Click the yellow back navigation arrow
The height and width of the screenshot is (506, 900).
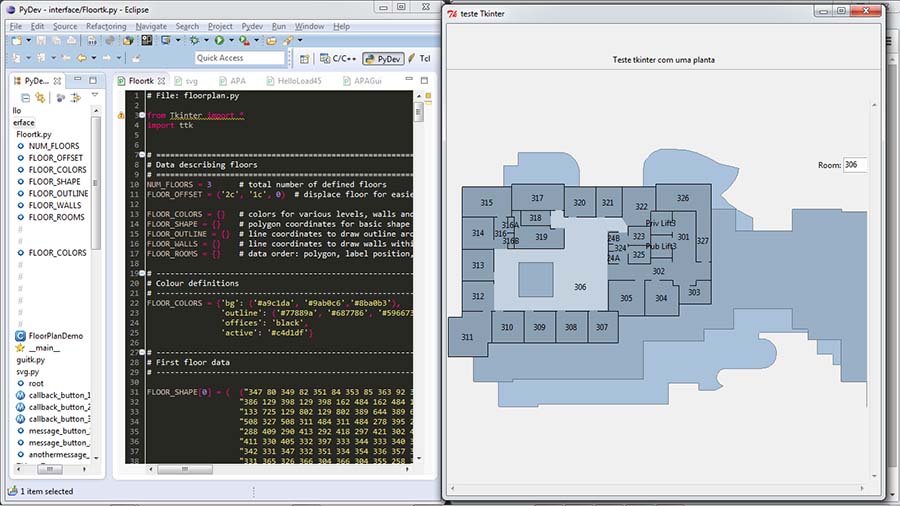(x=82, y=58)
